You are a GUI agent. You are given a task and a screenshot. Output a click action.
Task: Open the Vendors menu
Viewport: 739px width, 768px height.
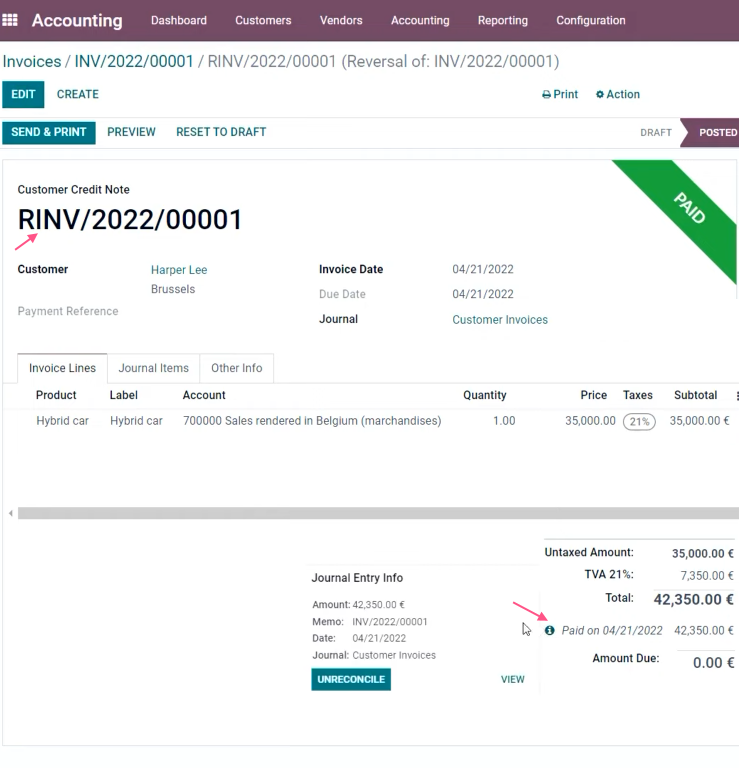pyautogui.click(x=341, y=21)
